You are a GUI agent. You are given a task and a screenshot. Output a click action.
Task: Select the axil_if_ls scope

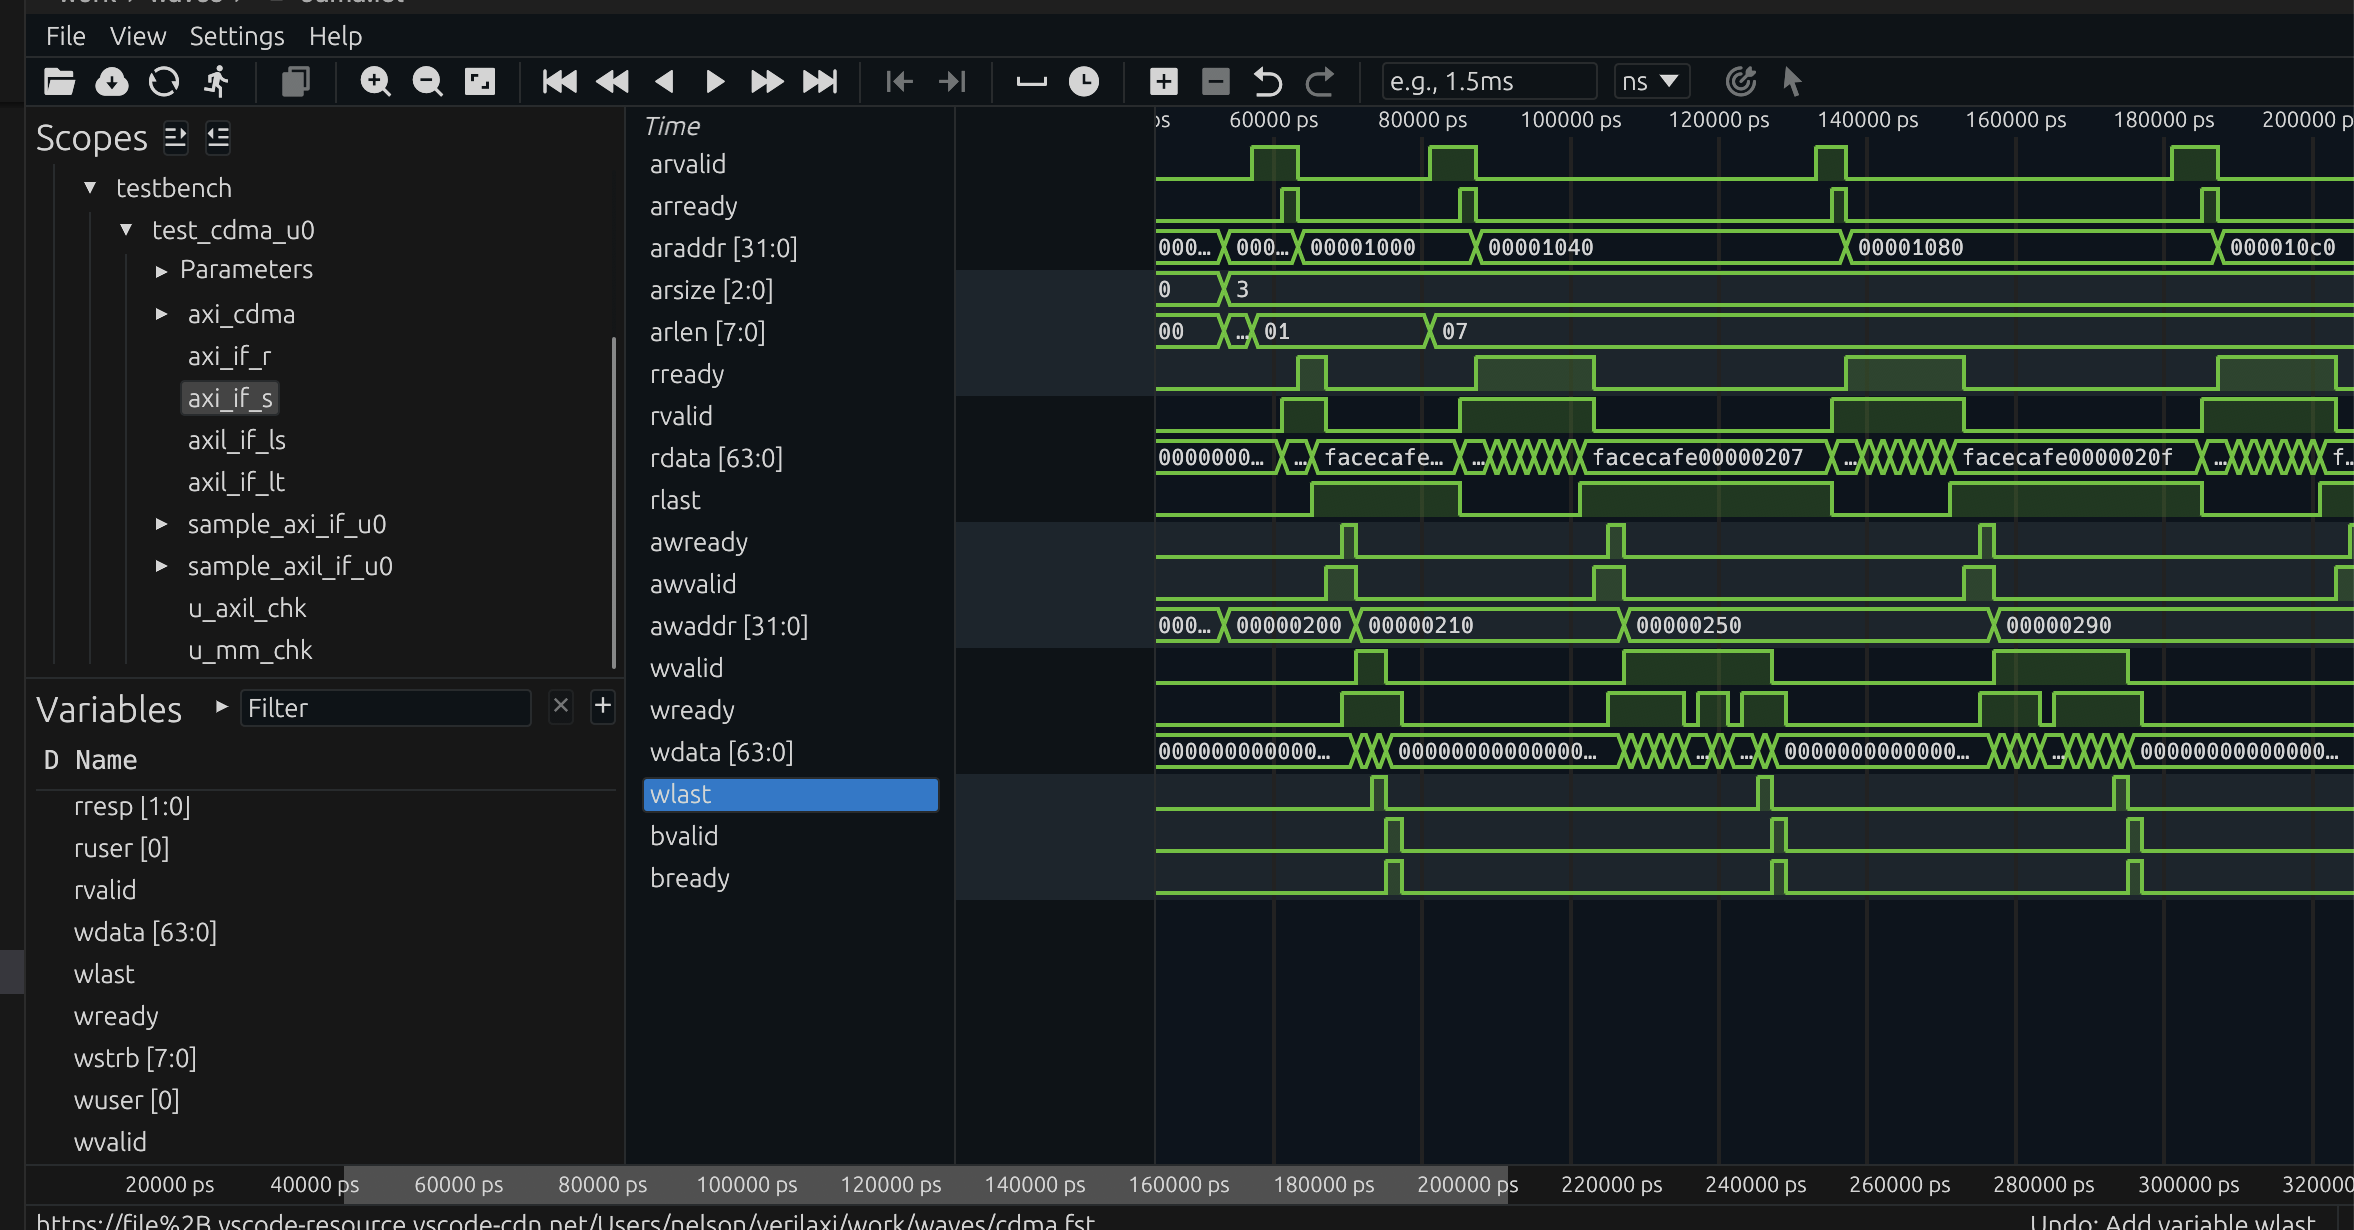coord(237,440)
